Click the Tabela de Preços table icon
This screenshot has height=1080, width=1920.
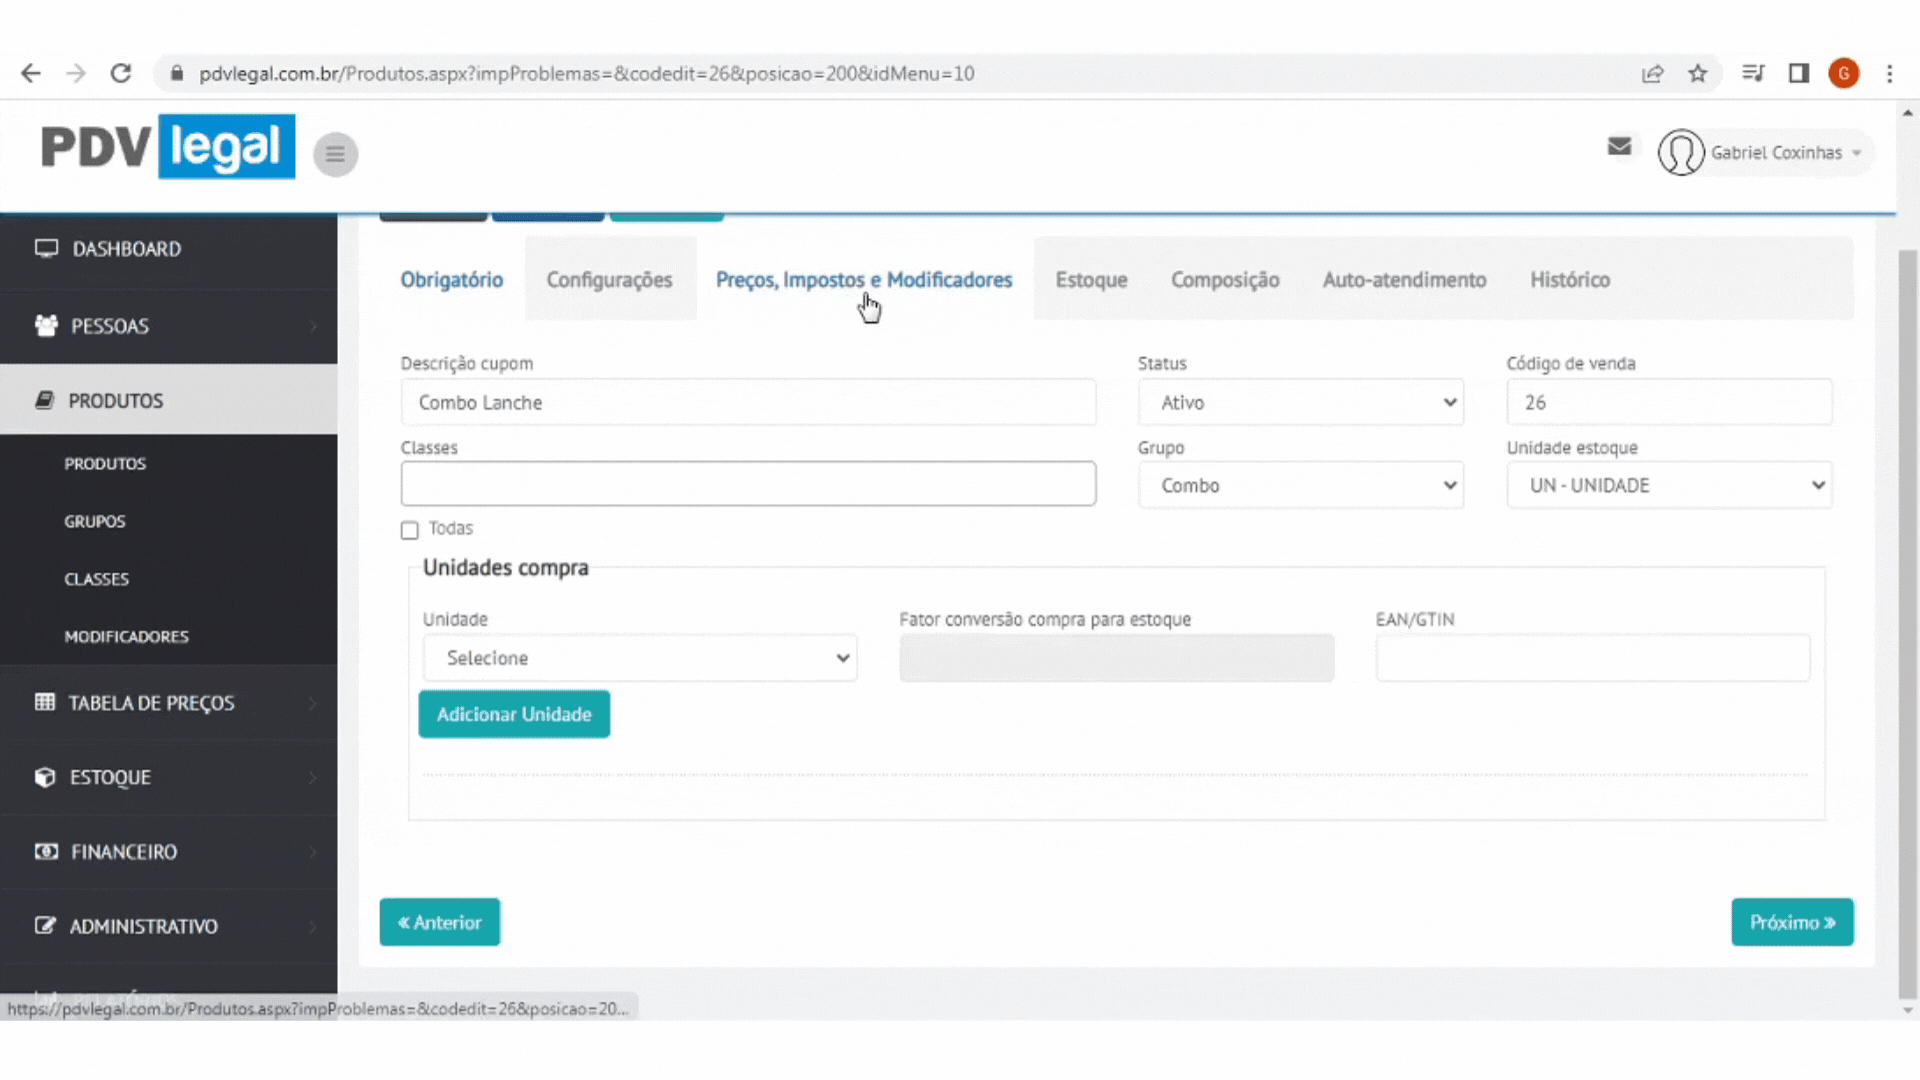pyautogui.click(x=45, y=702)
